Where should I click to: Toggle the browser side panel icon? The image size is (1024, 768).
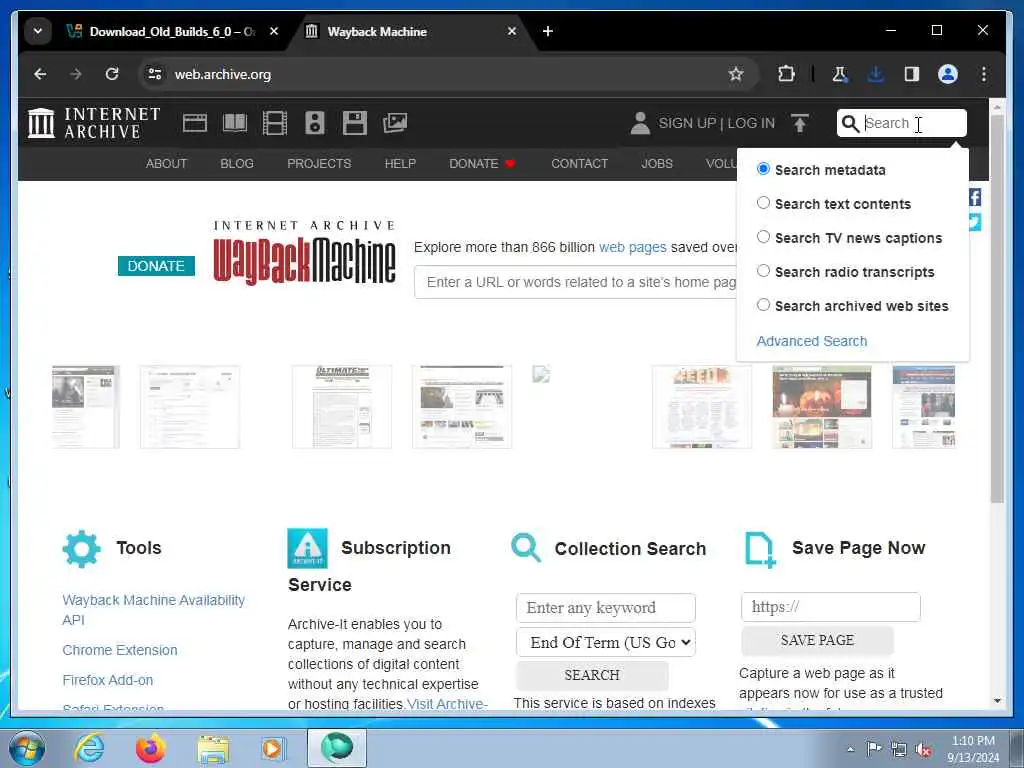coord(912,74)
